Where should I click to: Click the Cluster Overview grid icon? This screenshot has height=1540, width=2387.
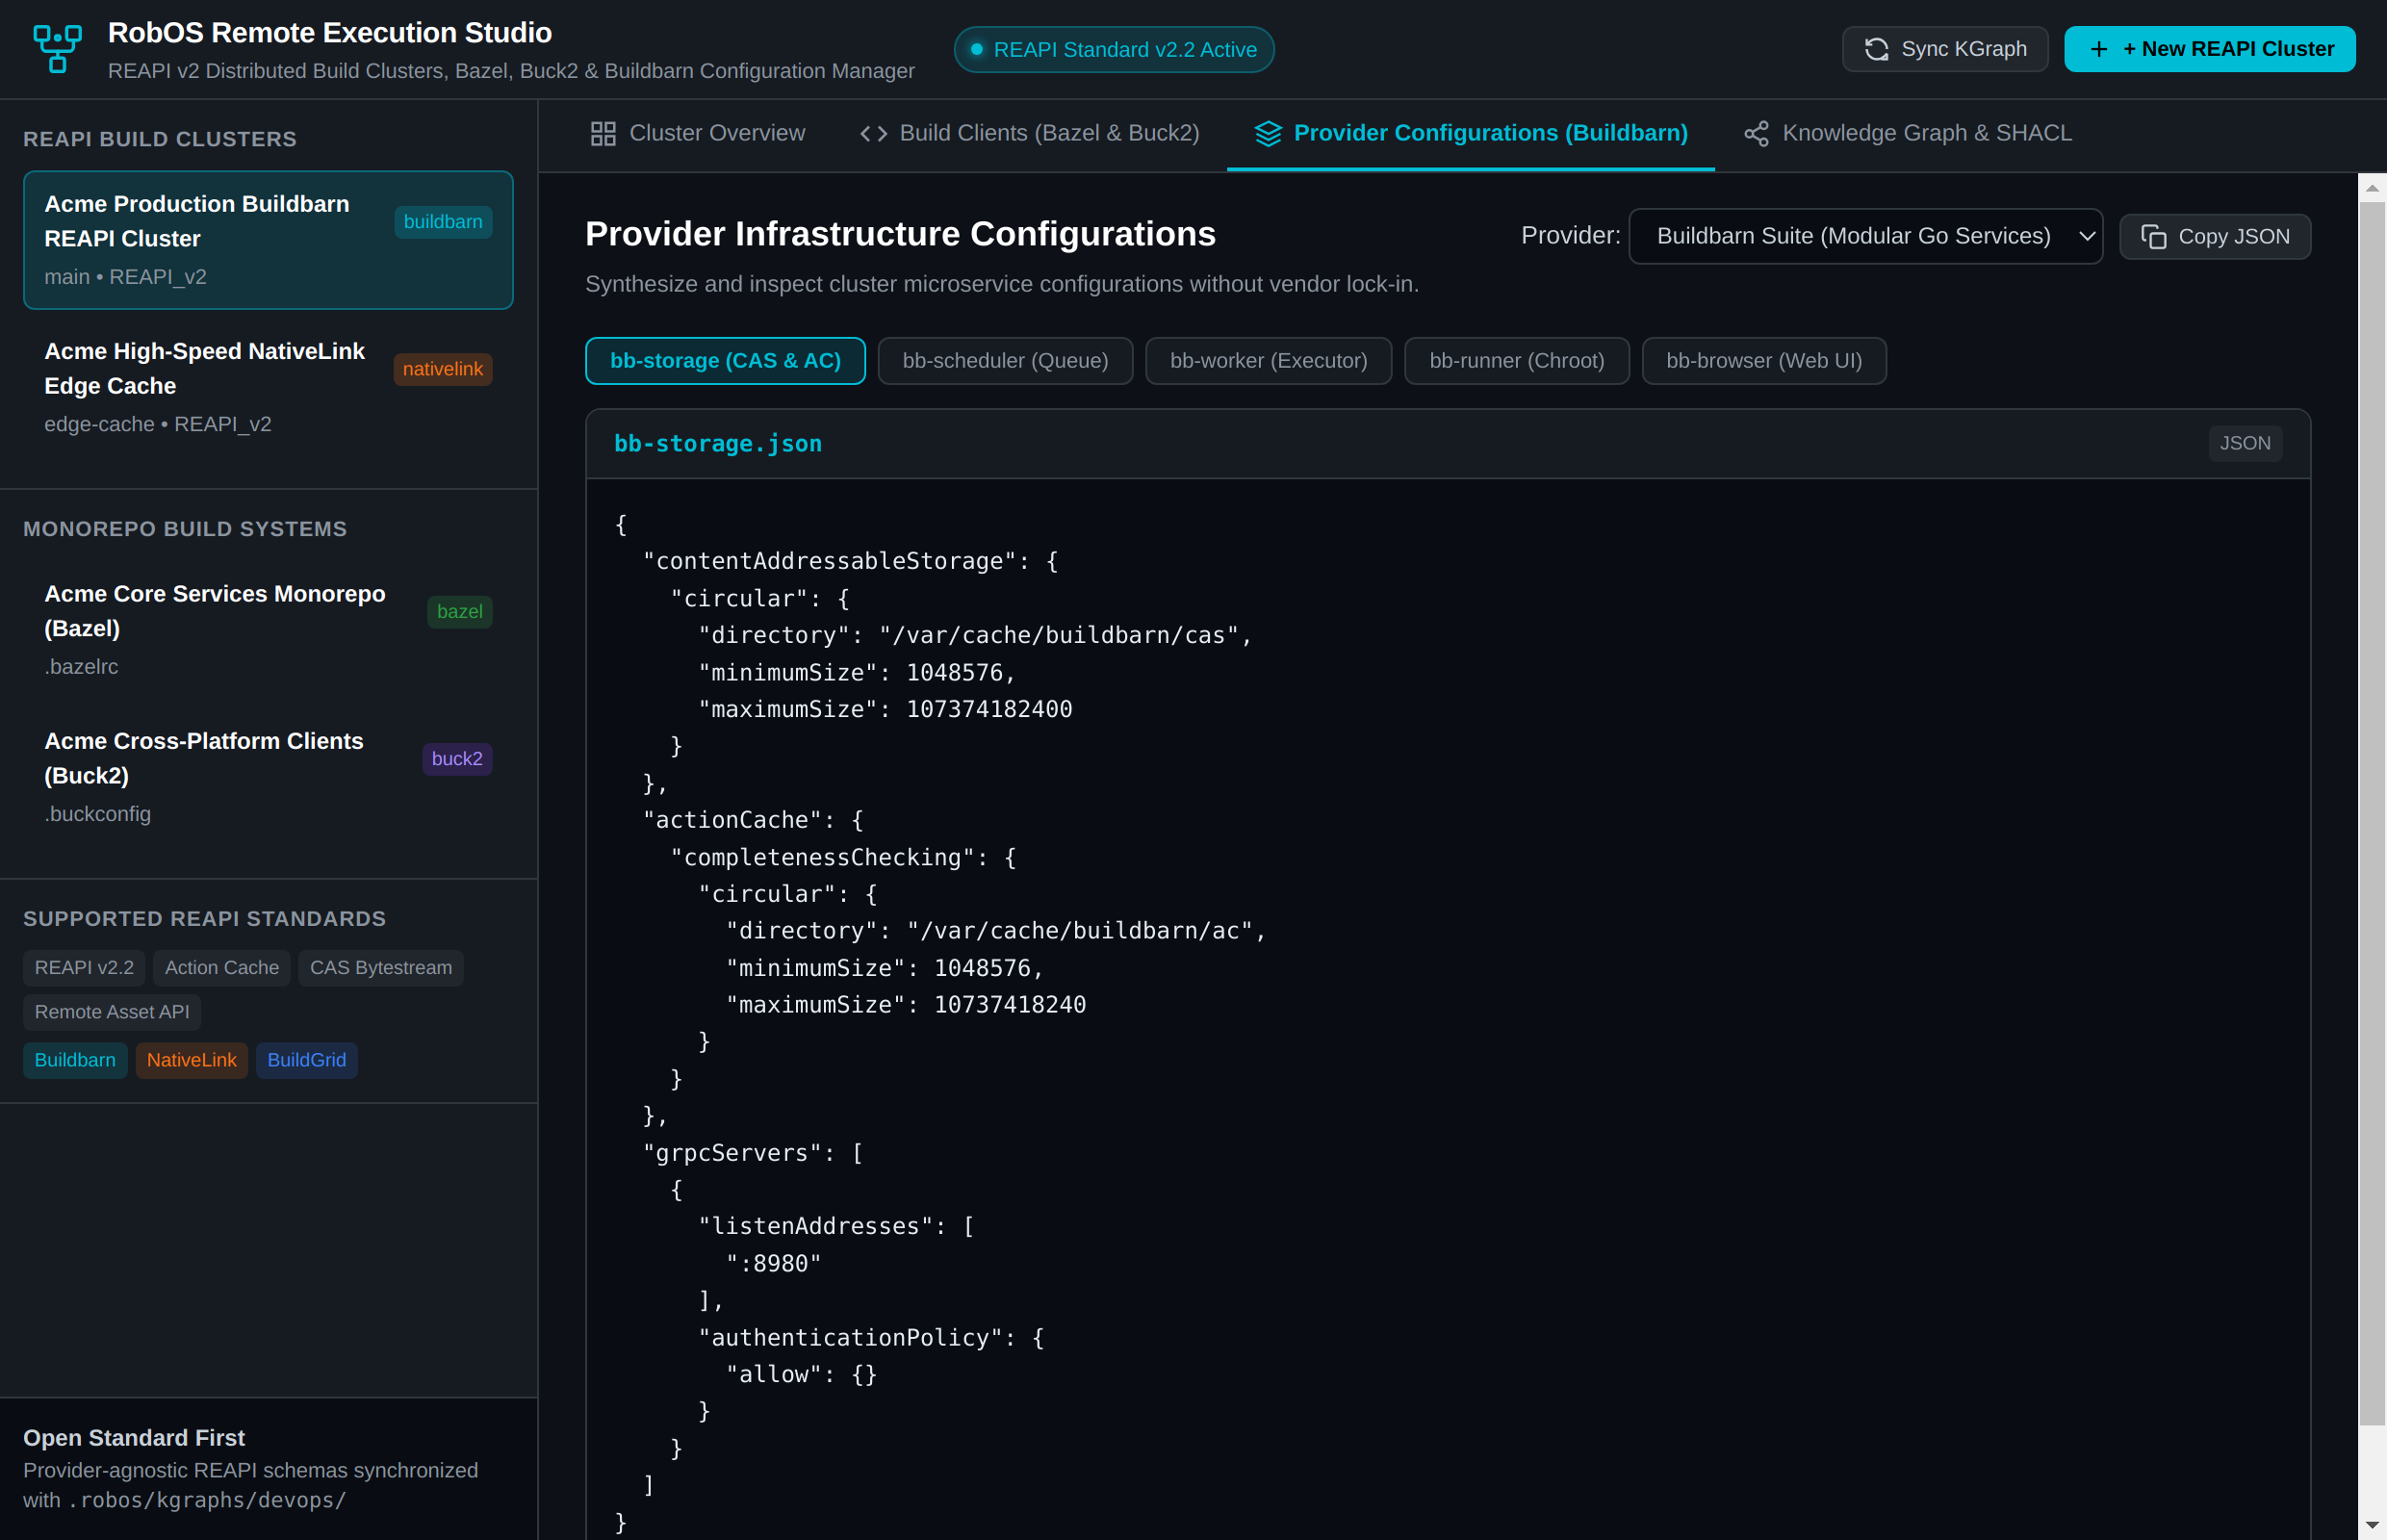pos(603,133)
